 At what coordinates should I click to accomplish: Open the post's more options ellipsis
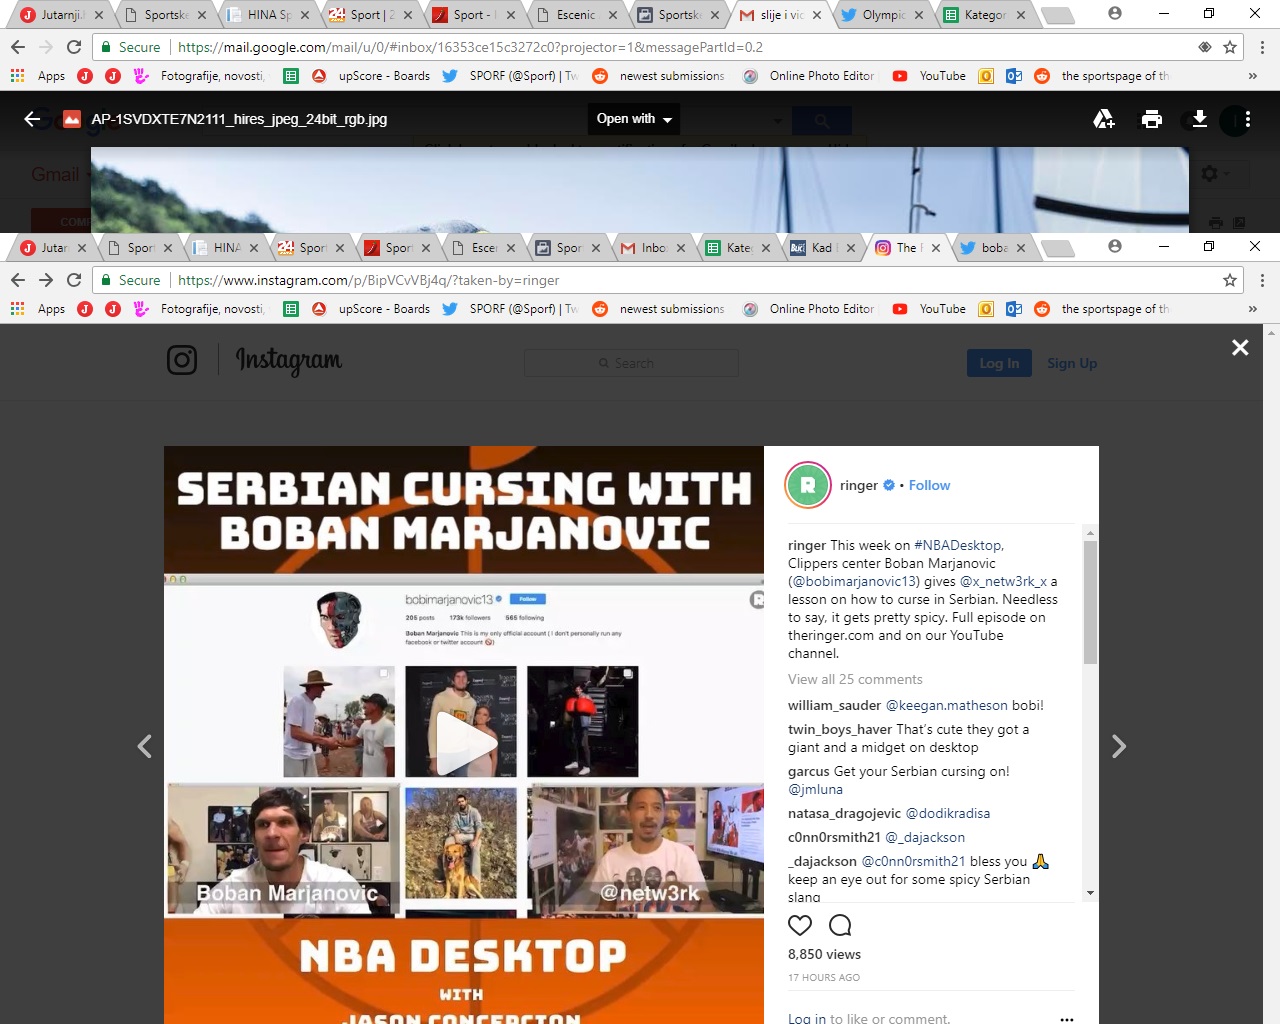click(1066, 1018)
